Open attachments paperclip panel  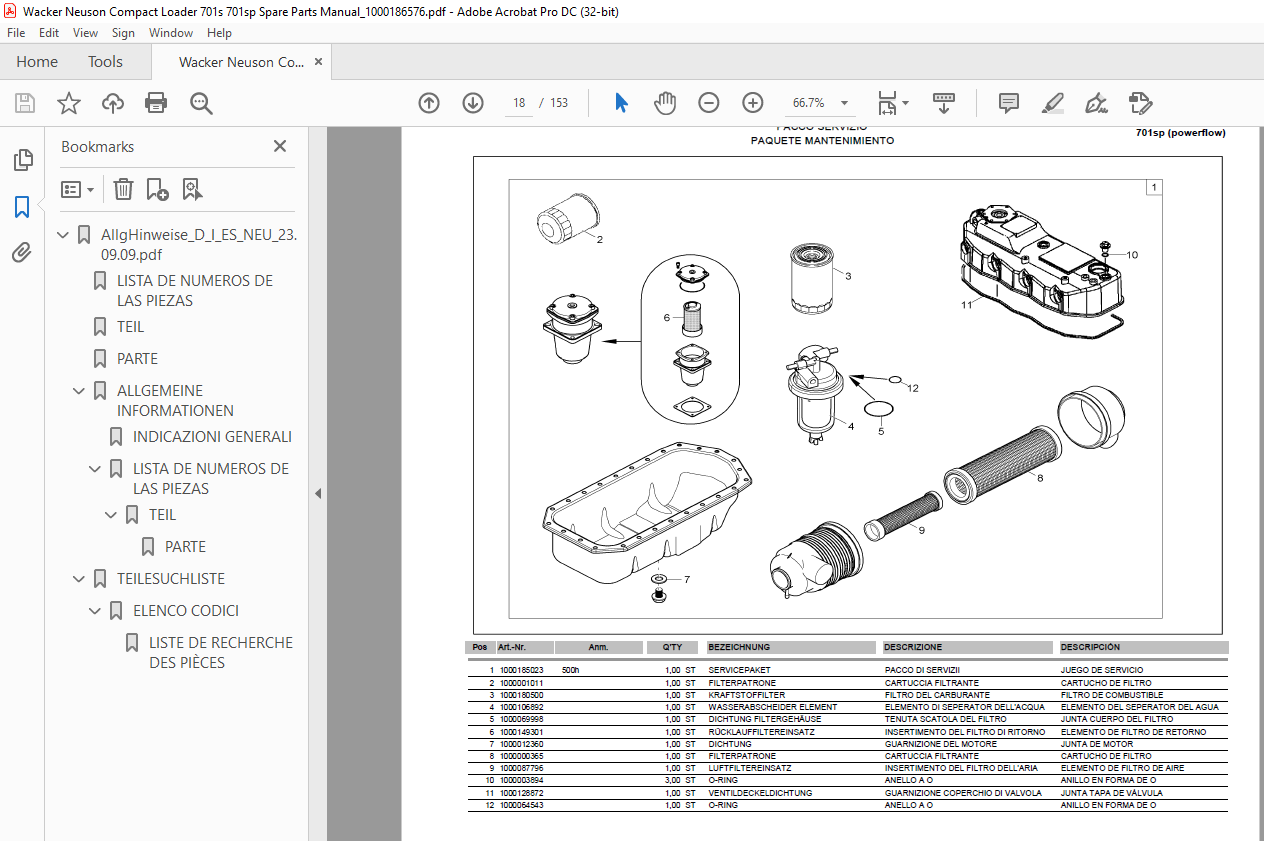22,253
